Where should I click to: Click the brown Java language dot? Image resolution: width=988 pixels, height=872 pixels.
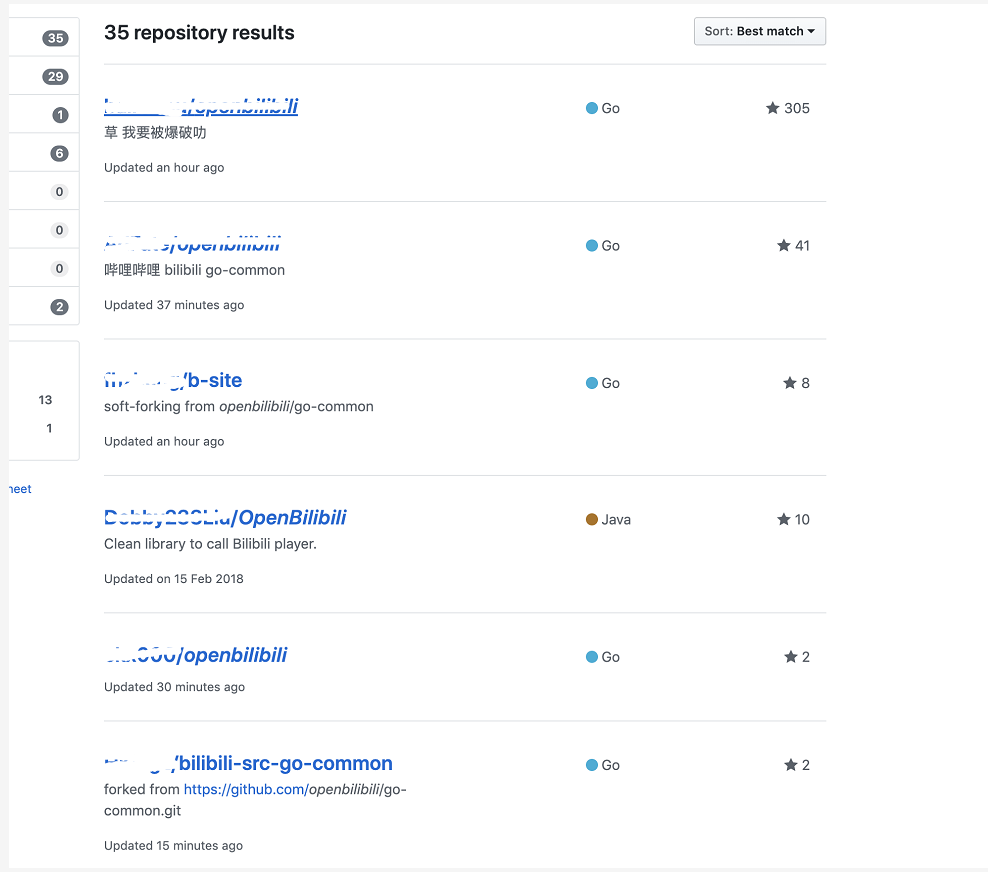coord(592,519)
